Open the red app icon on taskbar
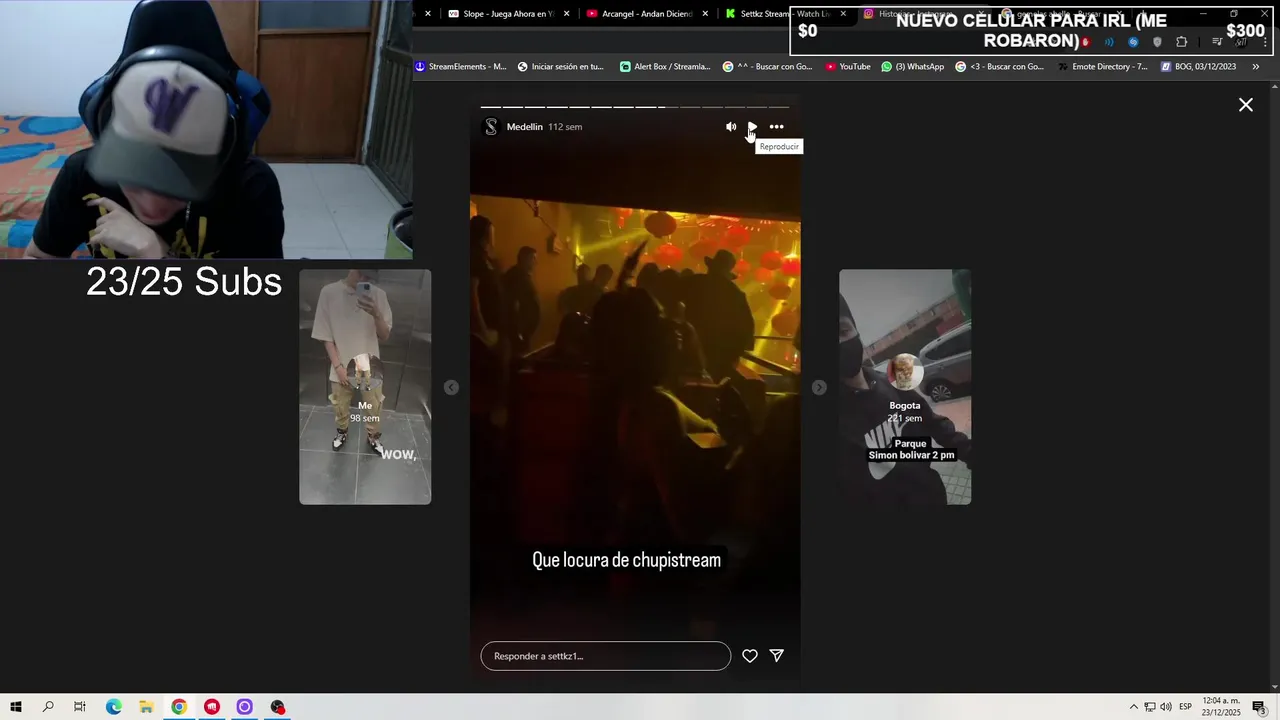1280x720 pixels. click(x=212, y=707)
